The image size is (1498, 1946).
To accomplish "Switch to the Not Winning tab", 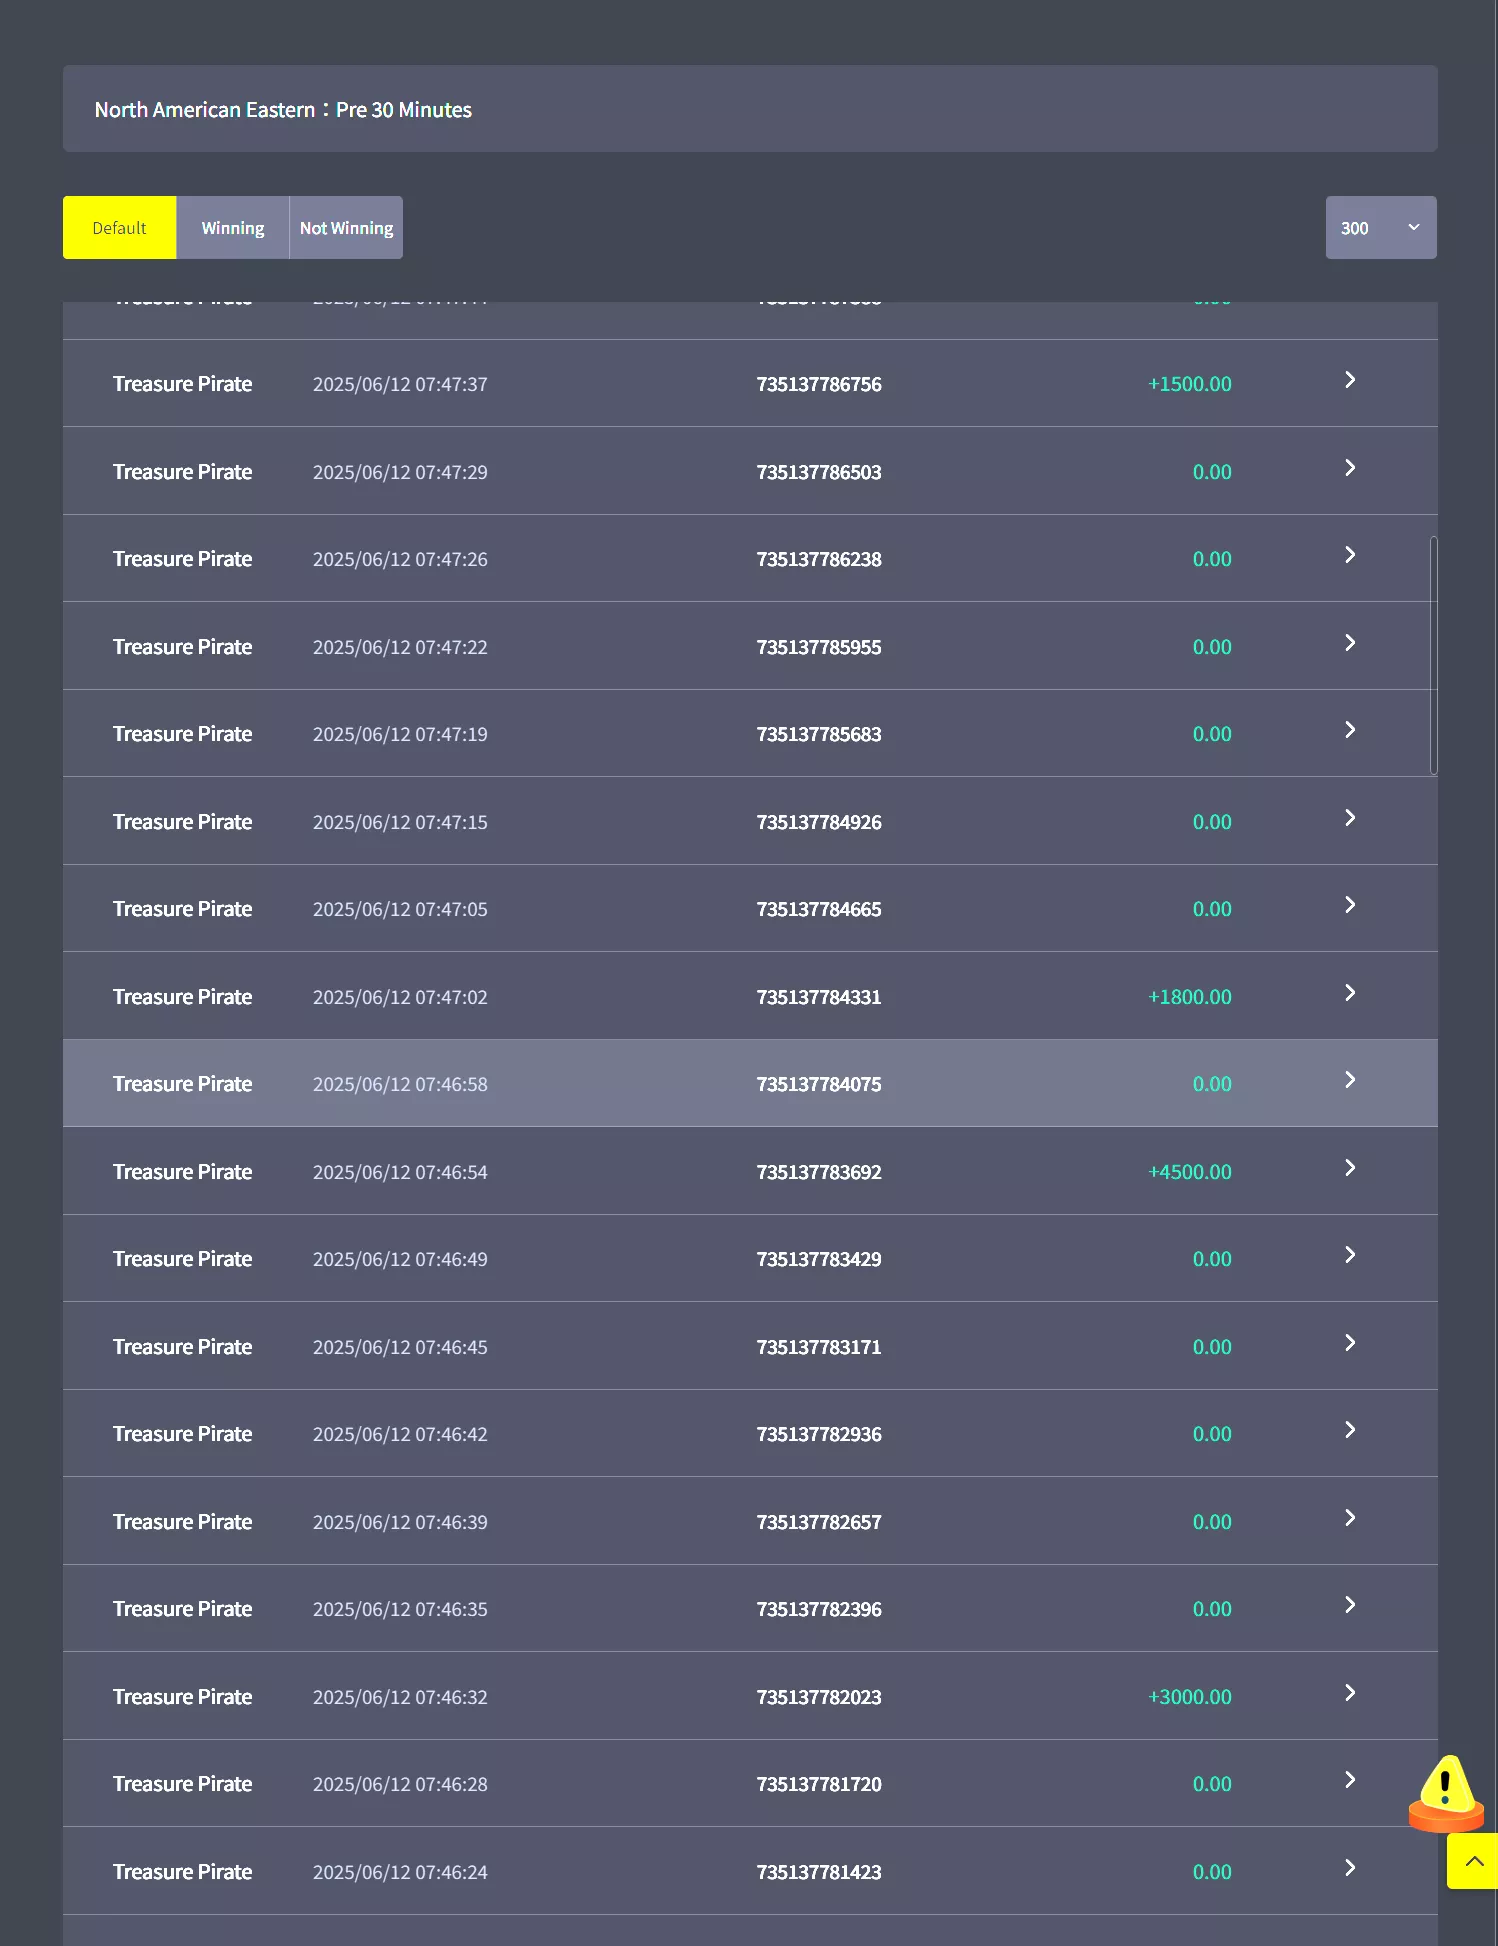I will click(346, 228).
